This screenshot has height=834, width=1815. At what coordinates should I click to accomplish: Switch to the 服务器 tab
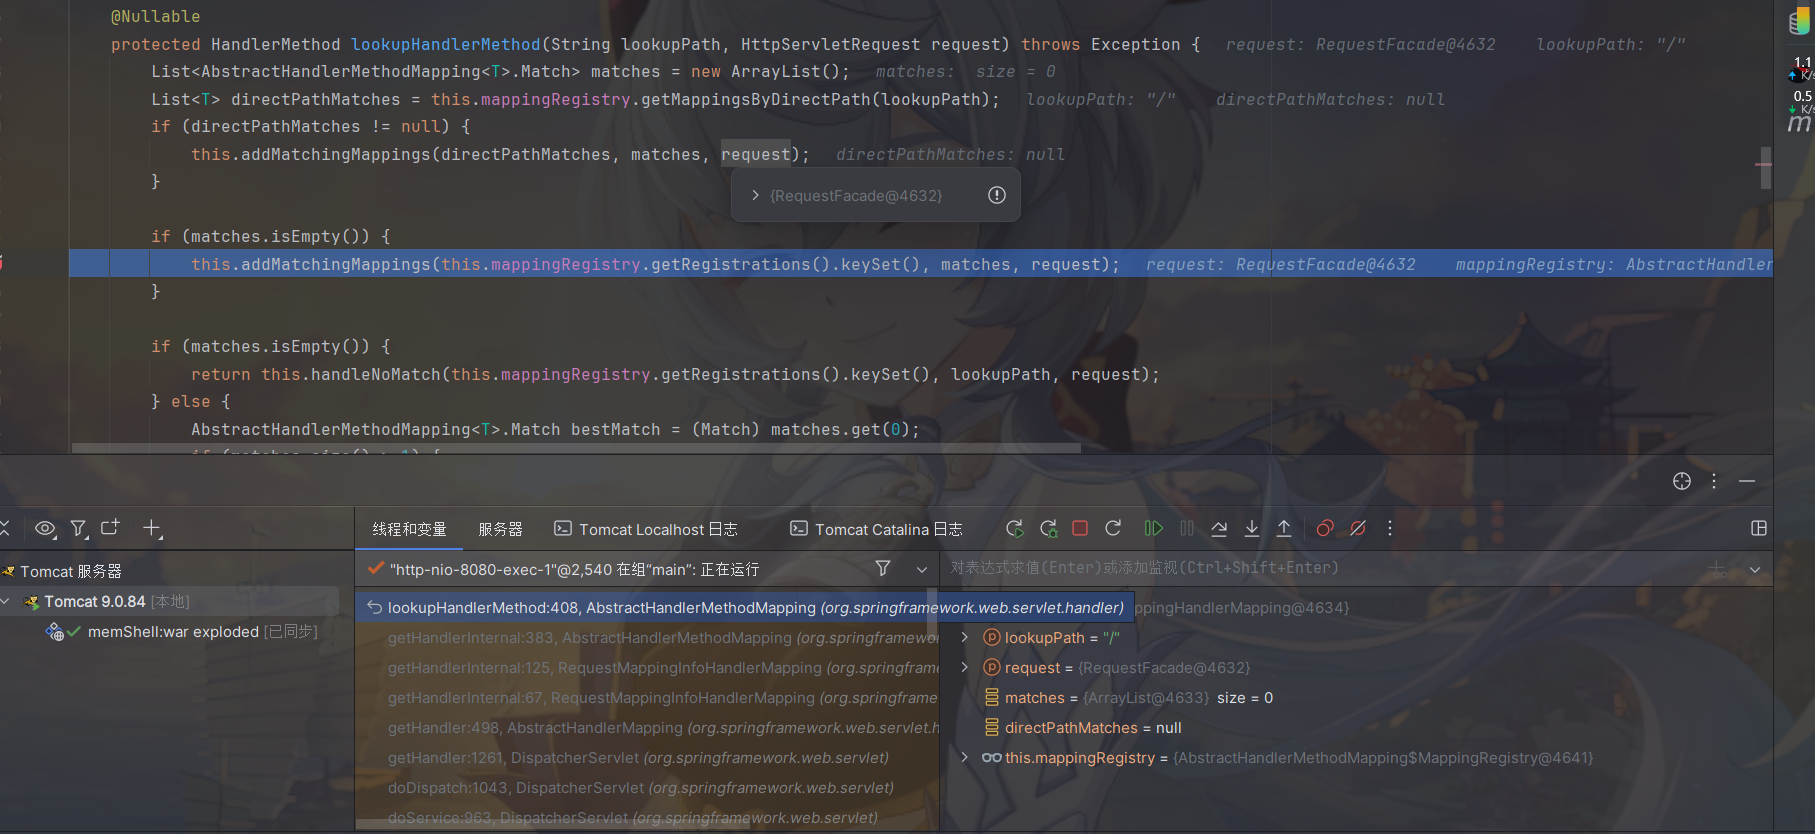tap(501, 529)
